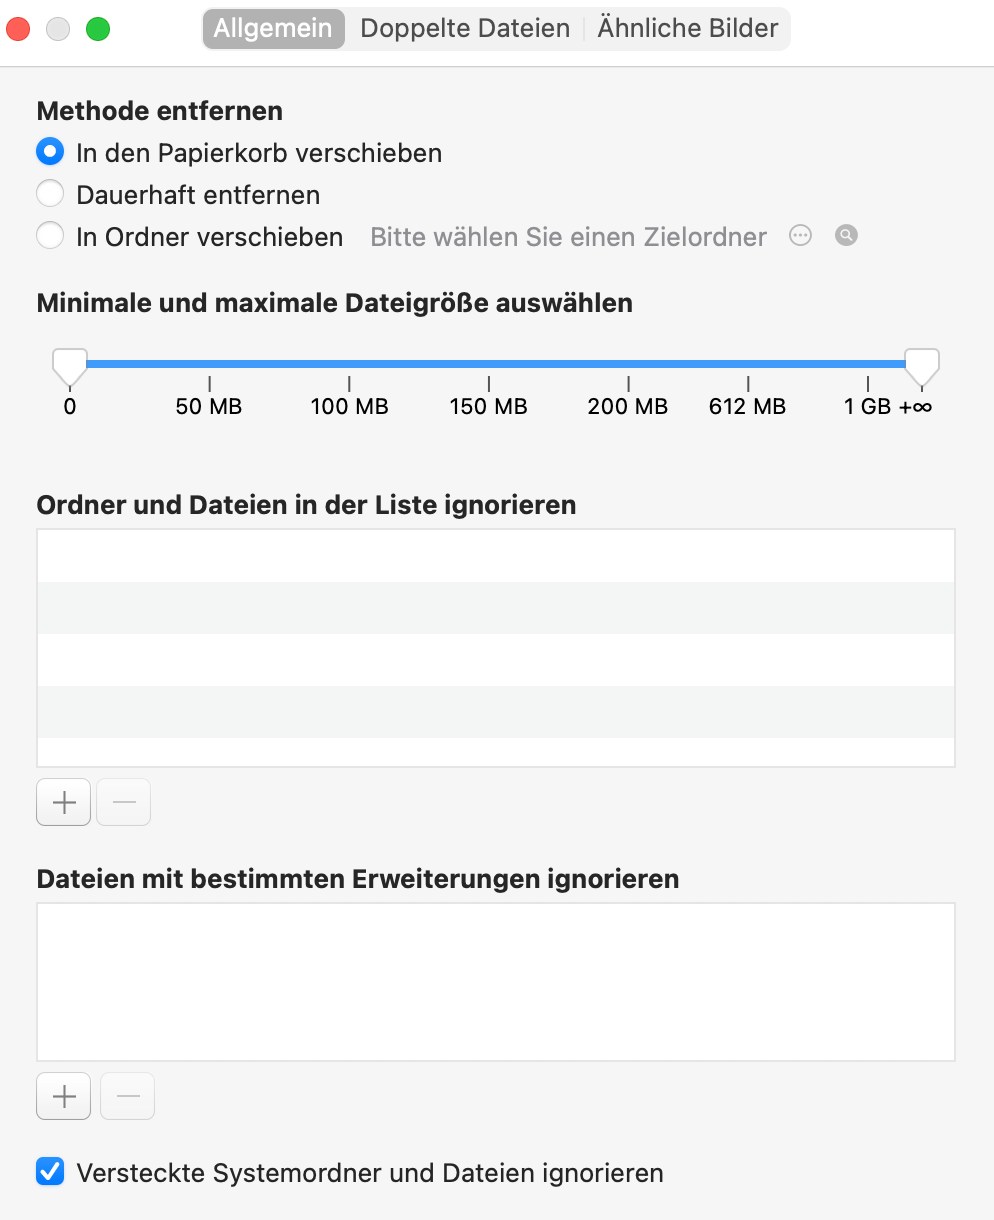
Task: Select 'In den Papierkorb verschieben' option
Action: click(50, 153)
